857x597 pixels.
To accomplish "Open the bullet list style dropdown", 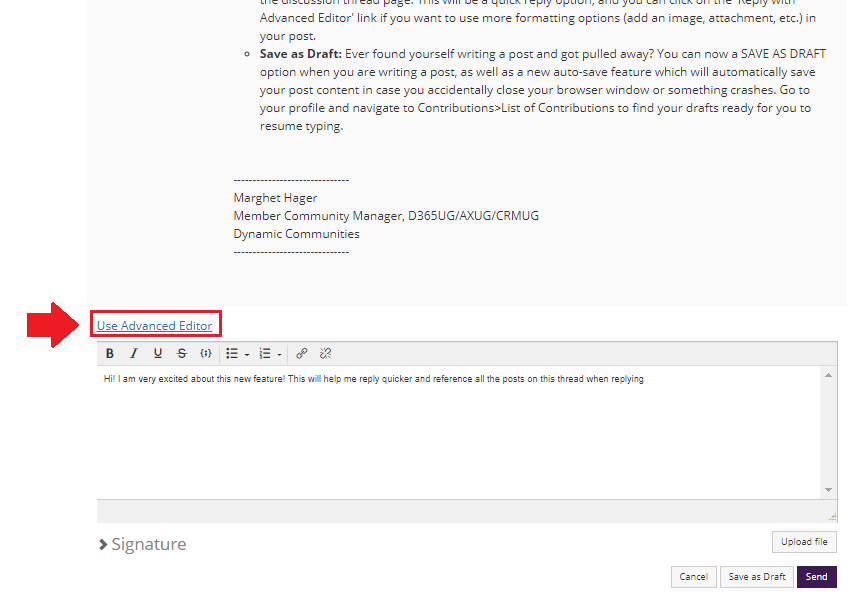I will [247, 354].
